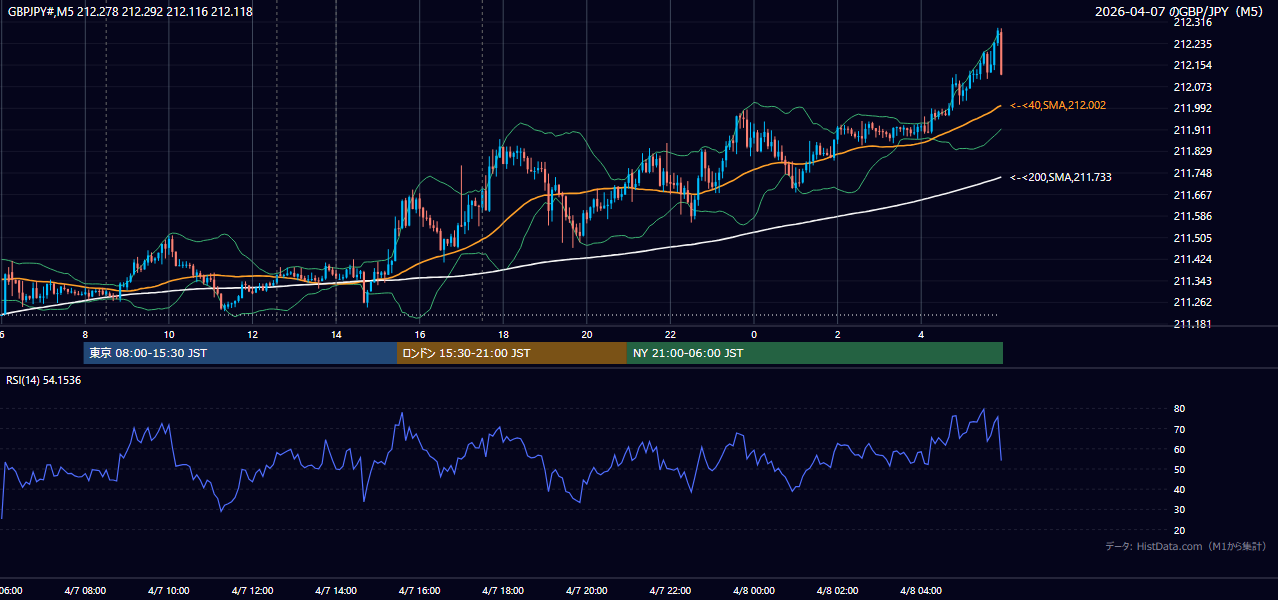
Task: Click hour tick 8 under price chart
Action: coord(85,334)
